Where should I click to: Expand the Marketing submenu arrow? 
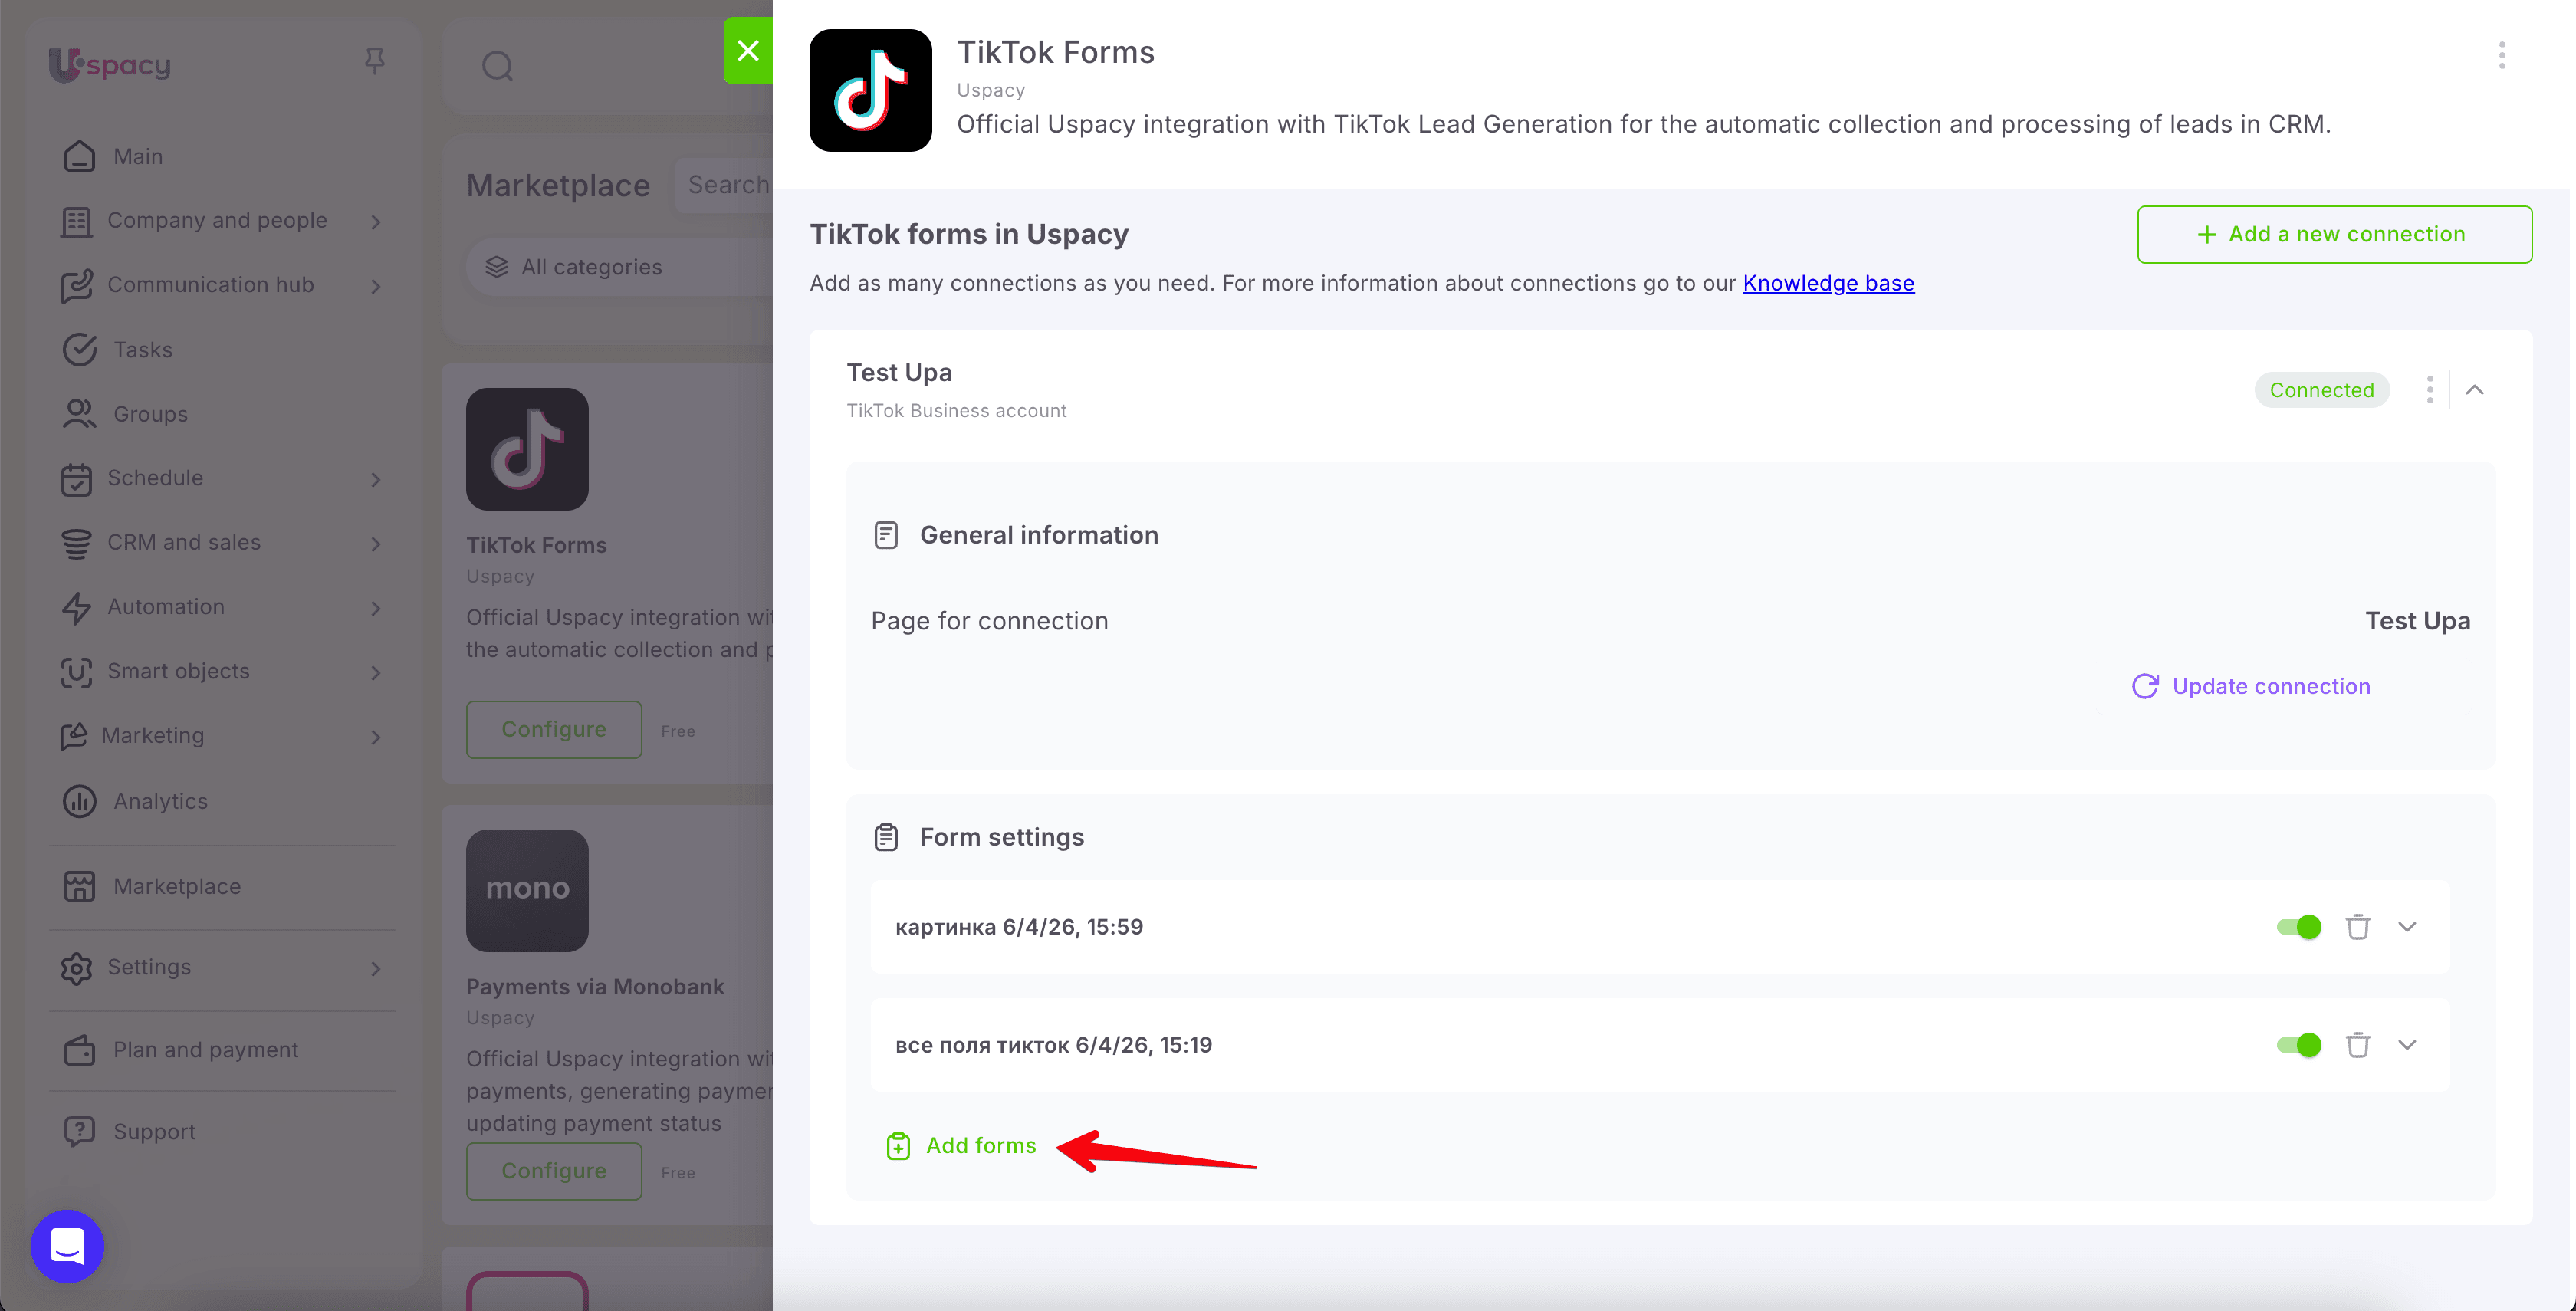click(376, 737)
